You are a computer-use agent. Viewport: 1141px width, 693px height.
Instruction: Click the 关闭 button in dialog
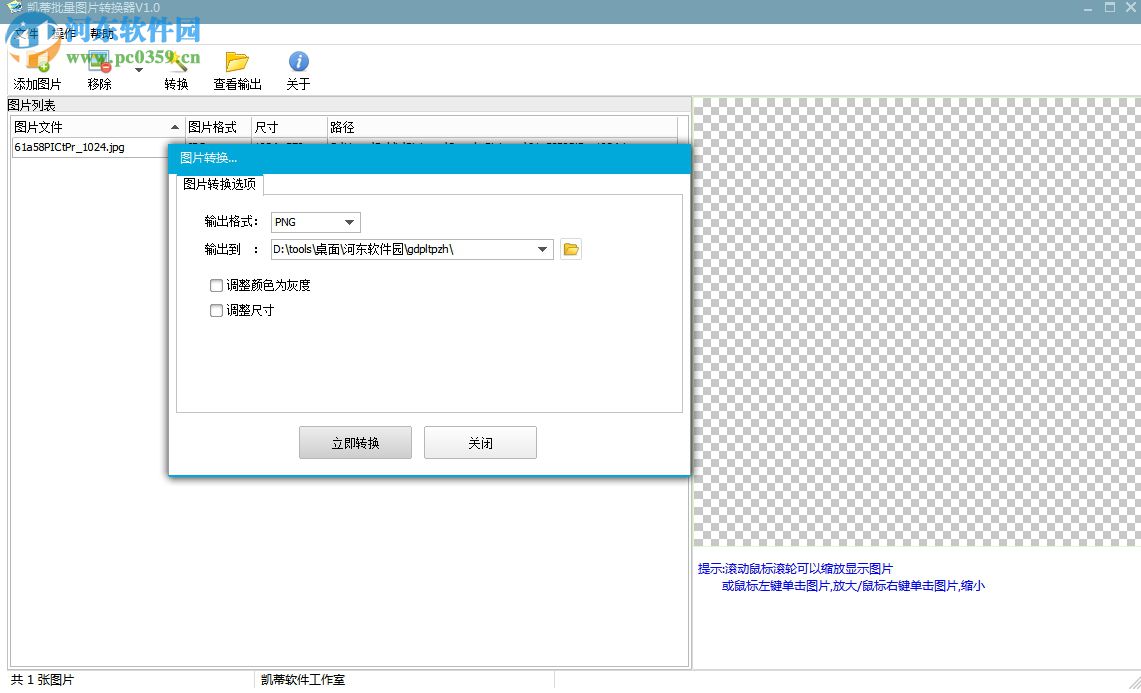pos(480,443)
